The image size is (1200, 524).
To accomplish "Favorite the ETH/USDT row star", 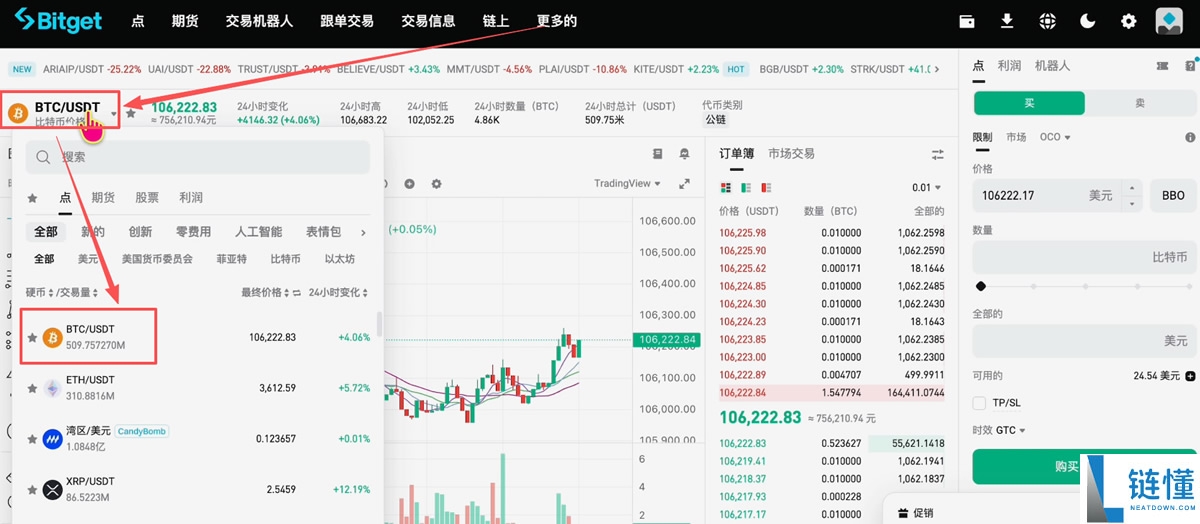I will (32, 388).
